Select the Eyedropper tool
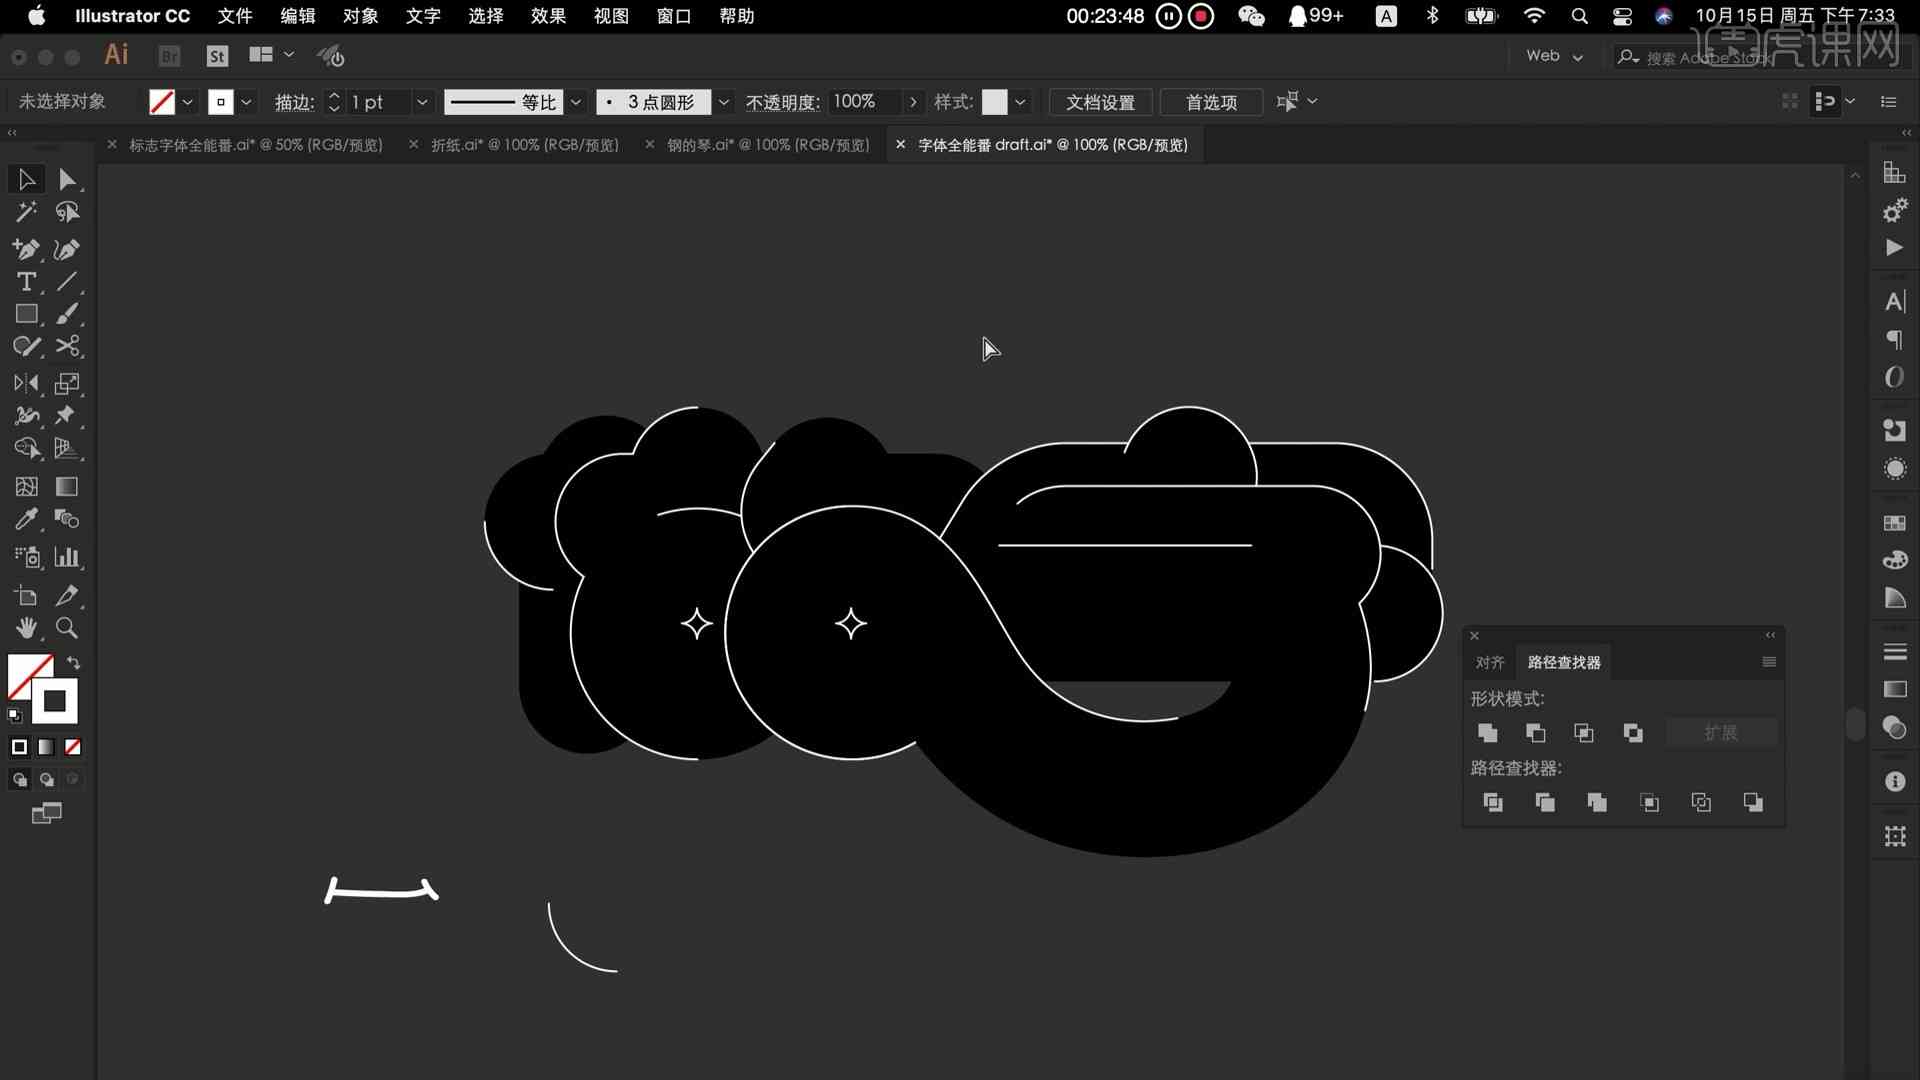1920x1080 pixels. coord(26,518)
